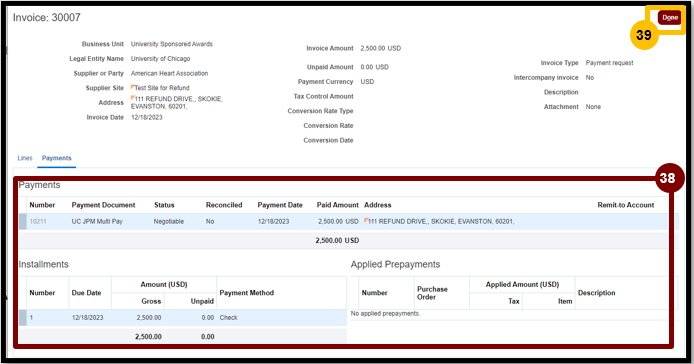The width and height of the screenshot is (694, 364).
Task: Click the Payment Method column header
Action: click(247, 293)
